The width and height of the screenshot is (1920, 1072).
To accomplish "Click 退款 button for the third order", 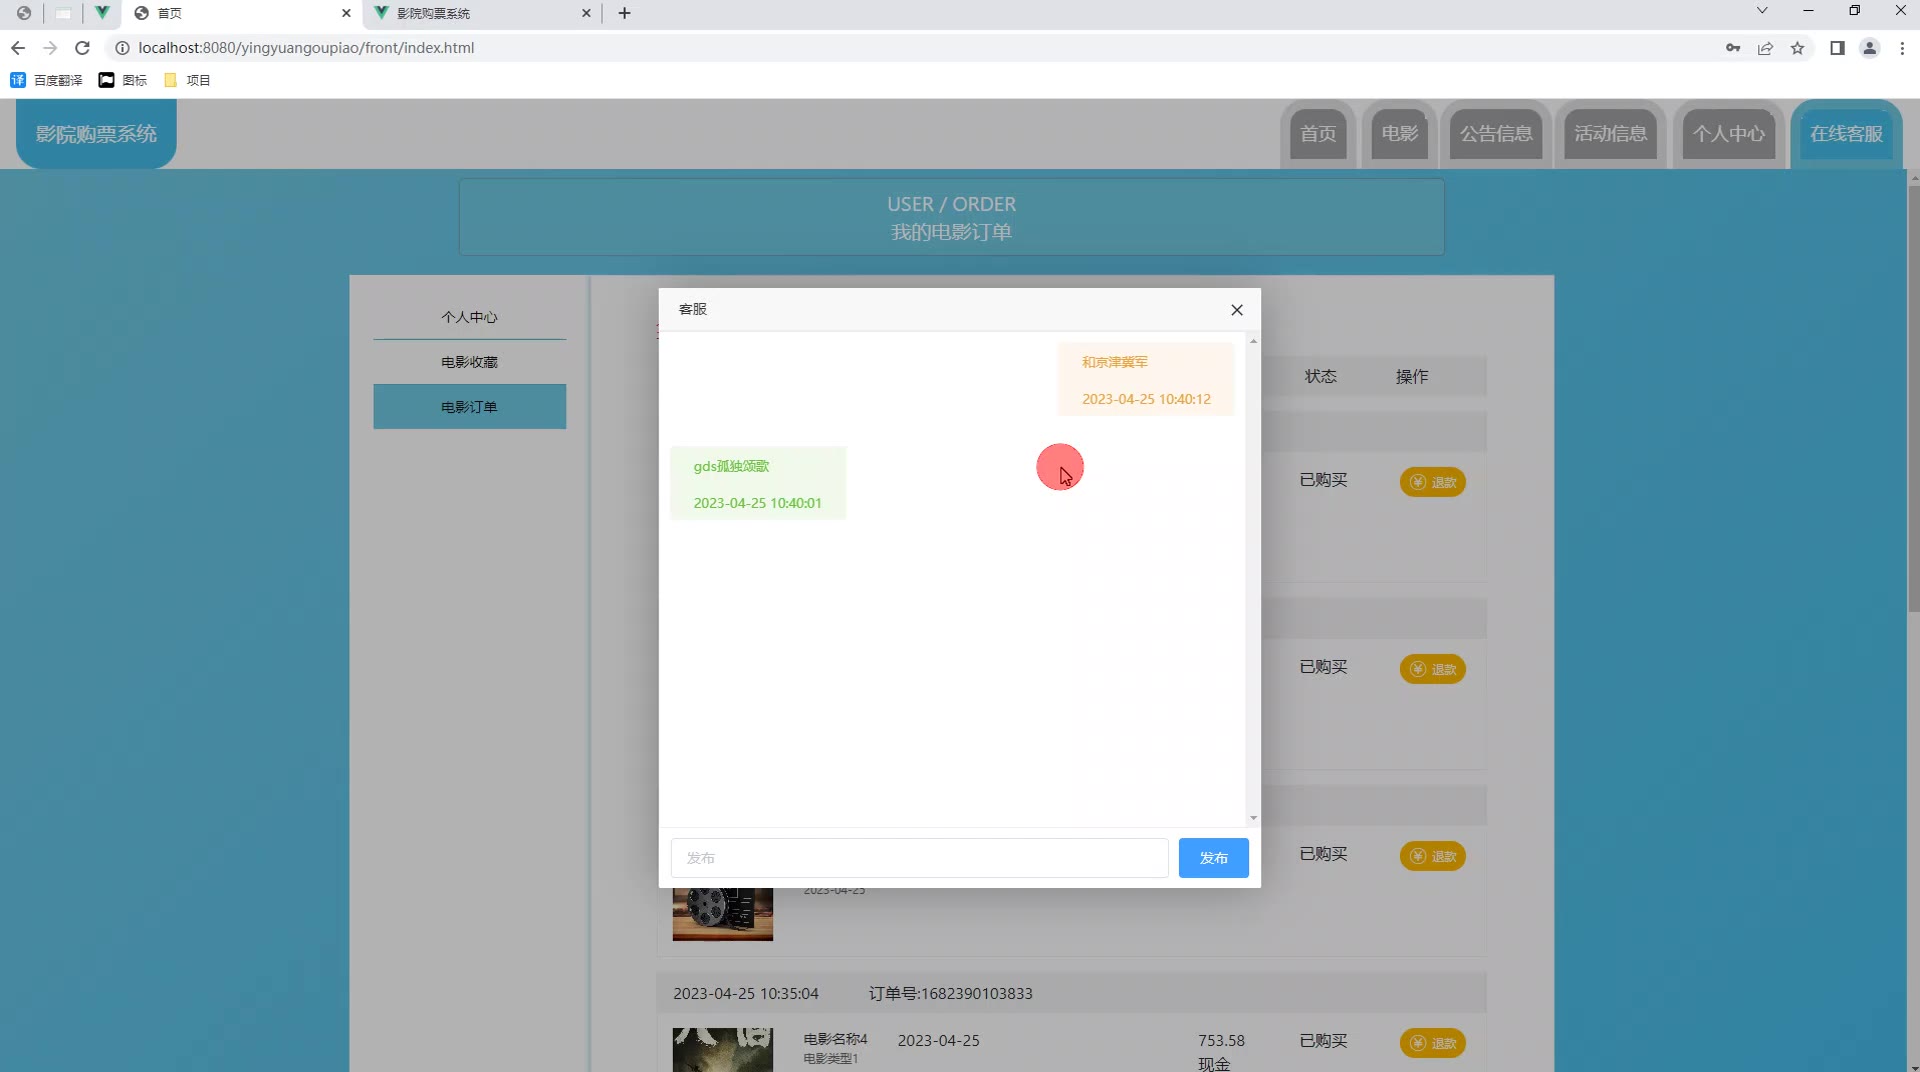I will click(x=1433, y=856).
